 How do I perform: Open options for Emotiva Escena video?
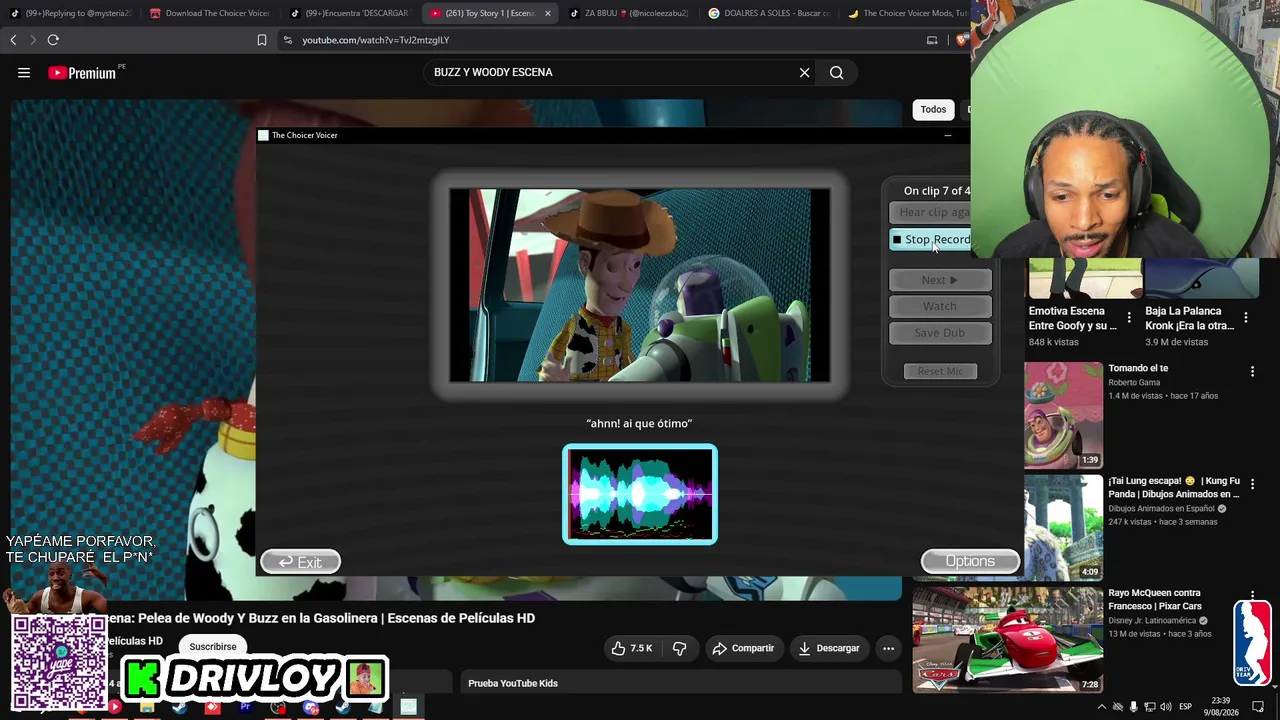tap(1129, 318)
